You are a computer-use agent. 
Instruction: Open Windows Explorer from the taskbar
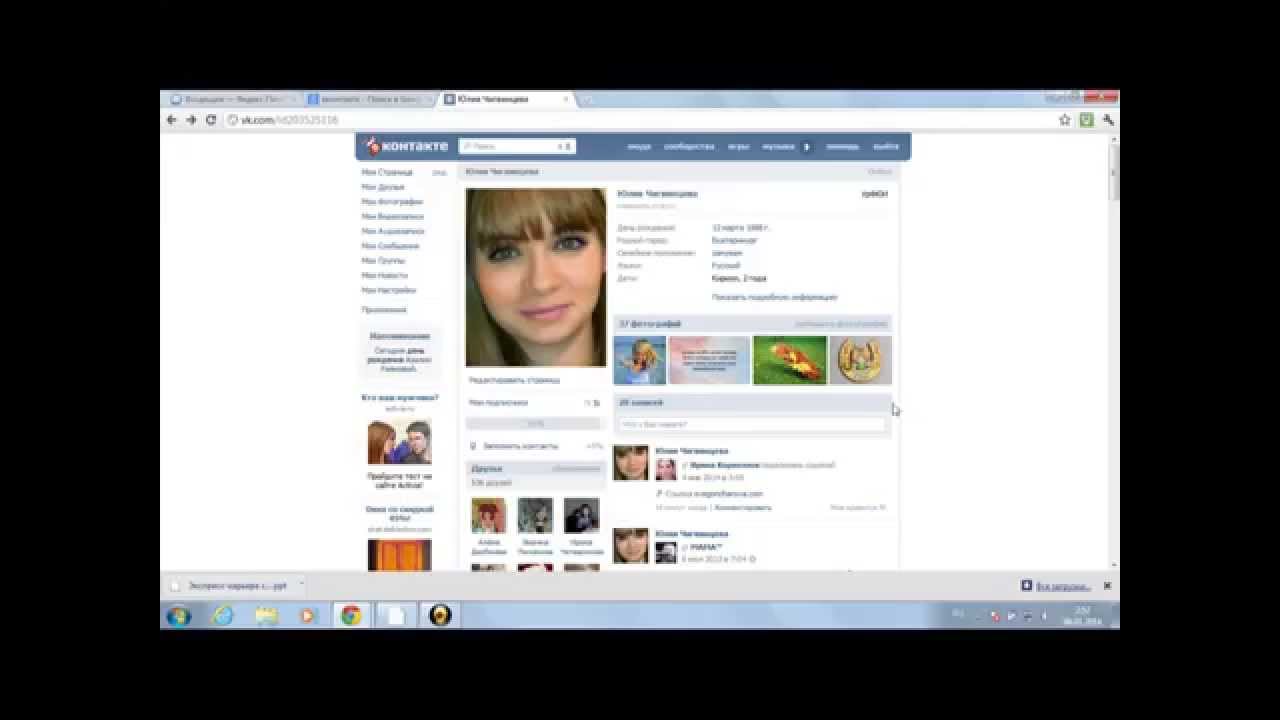point(266,615)
